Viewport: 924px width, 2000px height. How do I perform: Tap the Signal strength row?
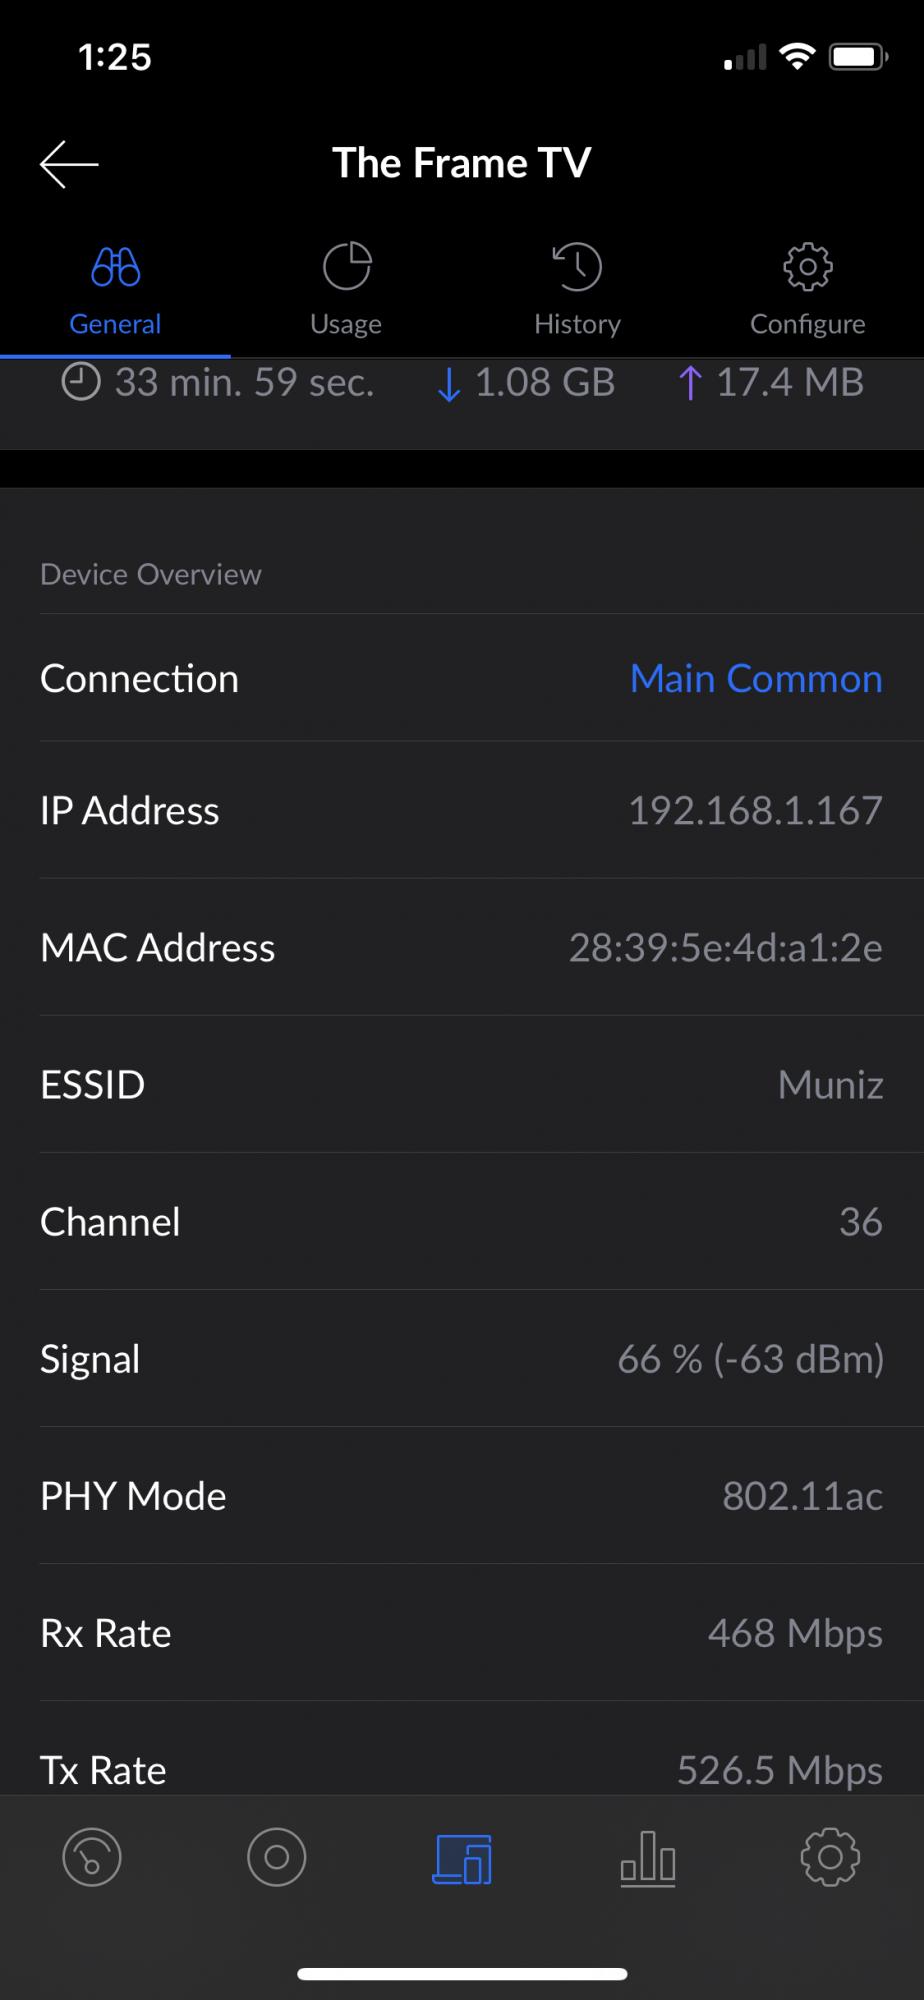(462, 1359)
